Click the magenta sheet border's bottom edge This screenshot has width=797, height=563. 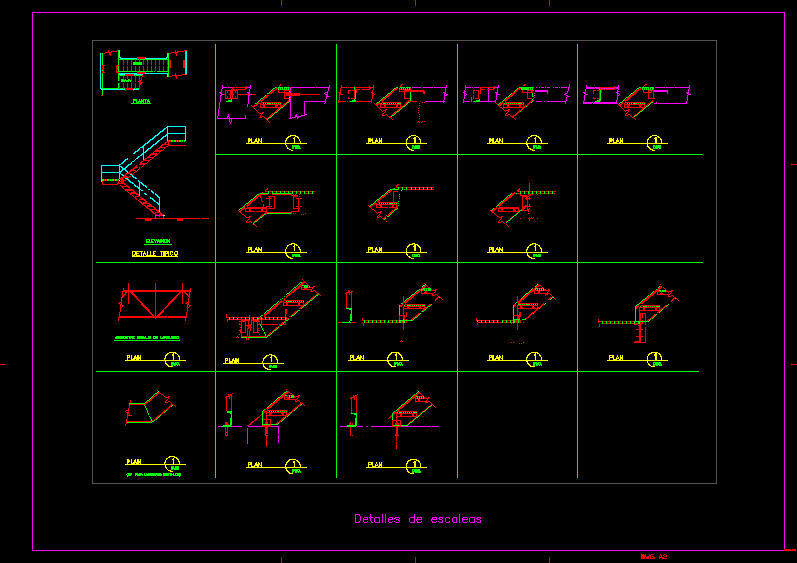coord(400,550)
